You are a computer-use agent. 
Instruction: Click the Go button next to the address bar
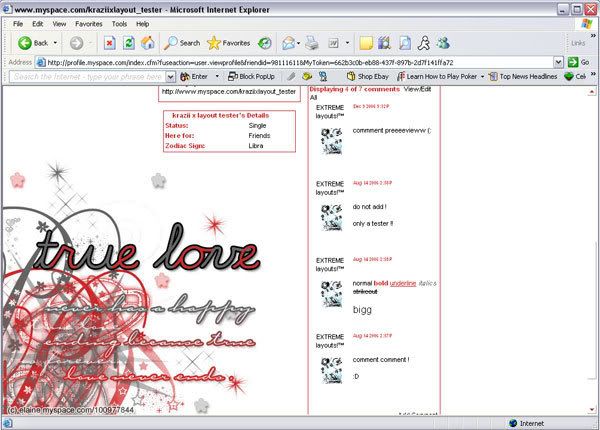pyautogui.click(x=579, y=62)
